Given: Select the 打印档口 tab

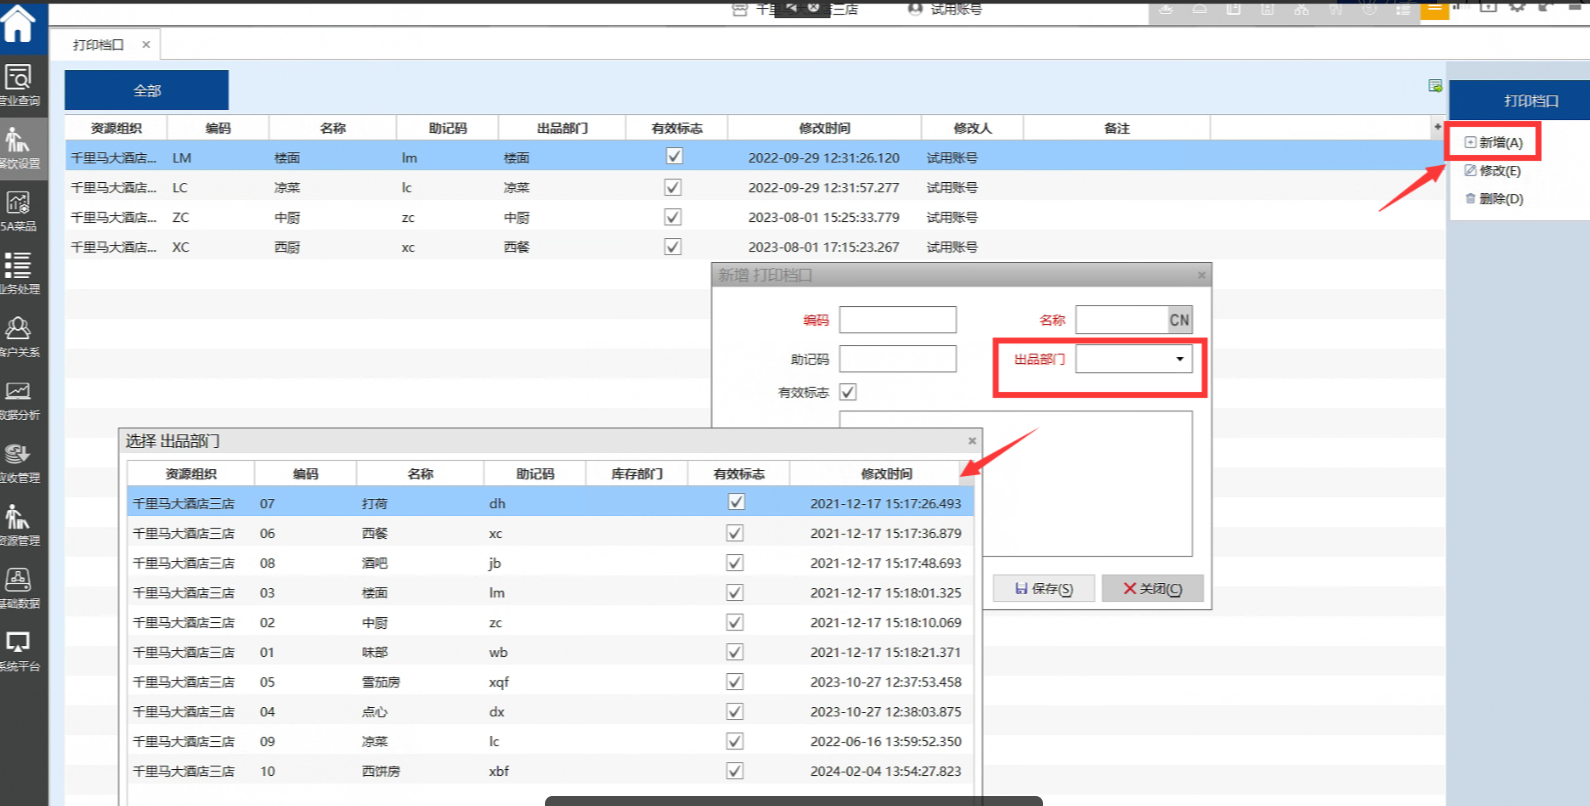Looking at the screenshot, I should 98,45.
